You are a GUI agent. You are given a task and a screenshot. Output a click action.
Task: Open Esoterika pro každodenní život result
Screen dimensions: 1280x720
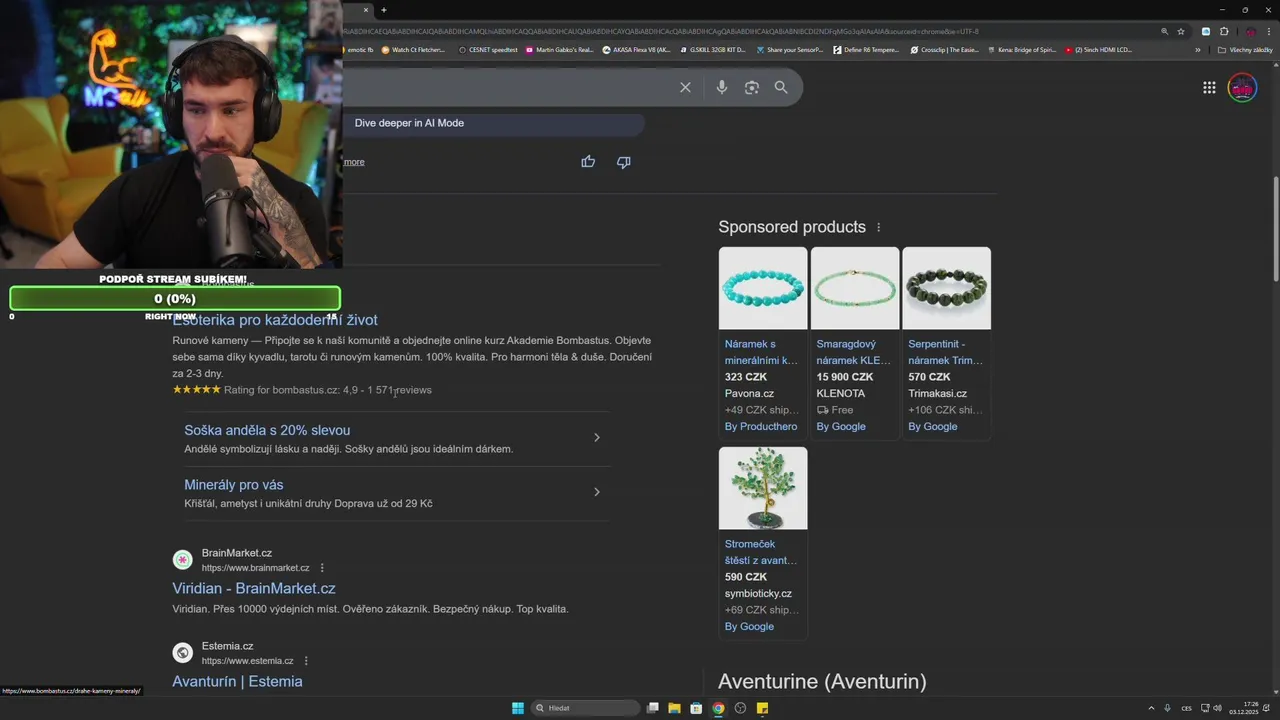(x=275, y=320)
